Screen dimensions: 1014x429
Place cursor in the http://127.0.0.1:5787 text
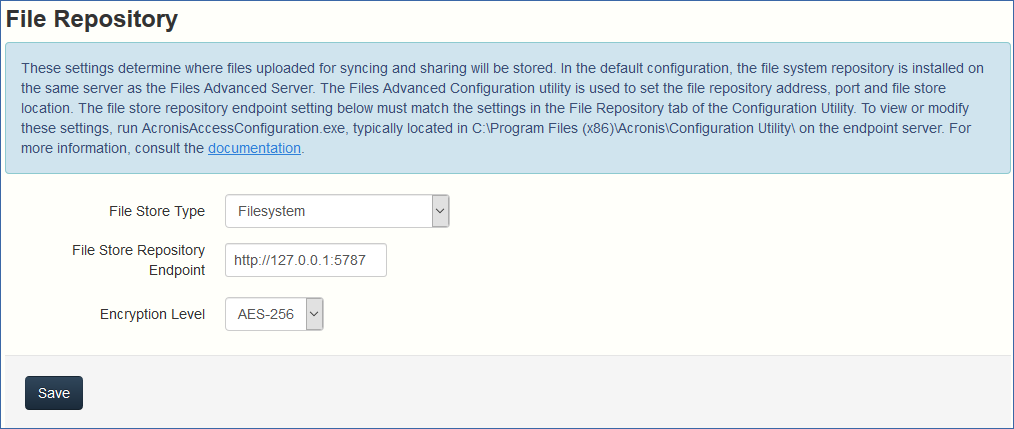coord(299,260)
